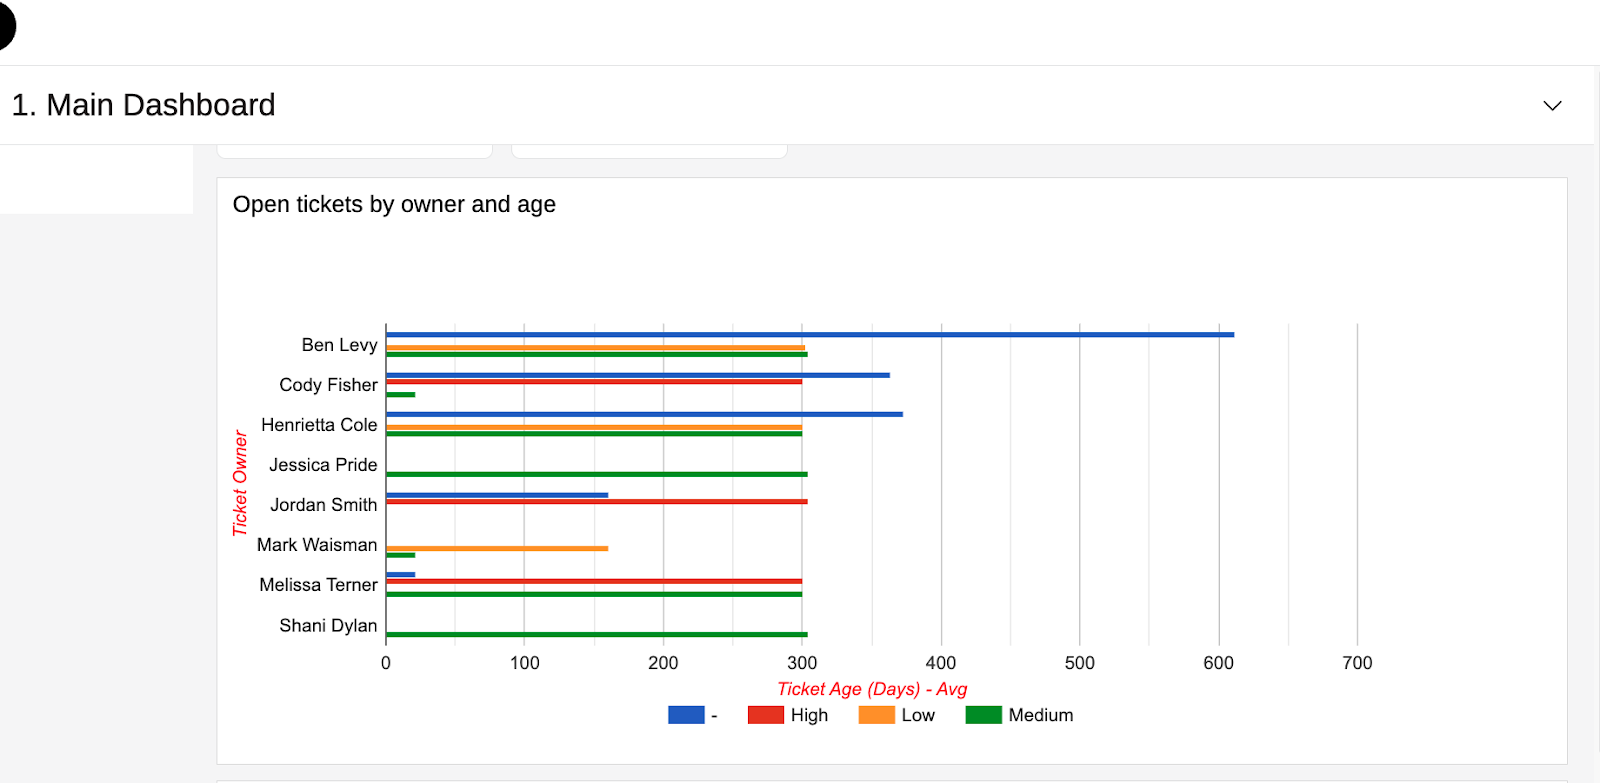Select Cody Fisher's blue bar

point(638,375)
